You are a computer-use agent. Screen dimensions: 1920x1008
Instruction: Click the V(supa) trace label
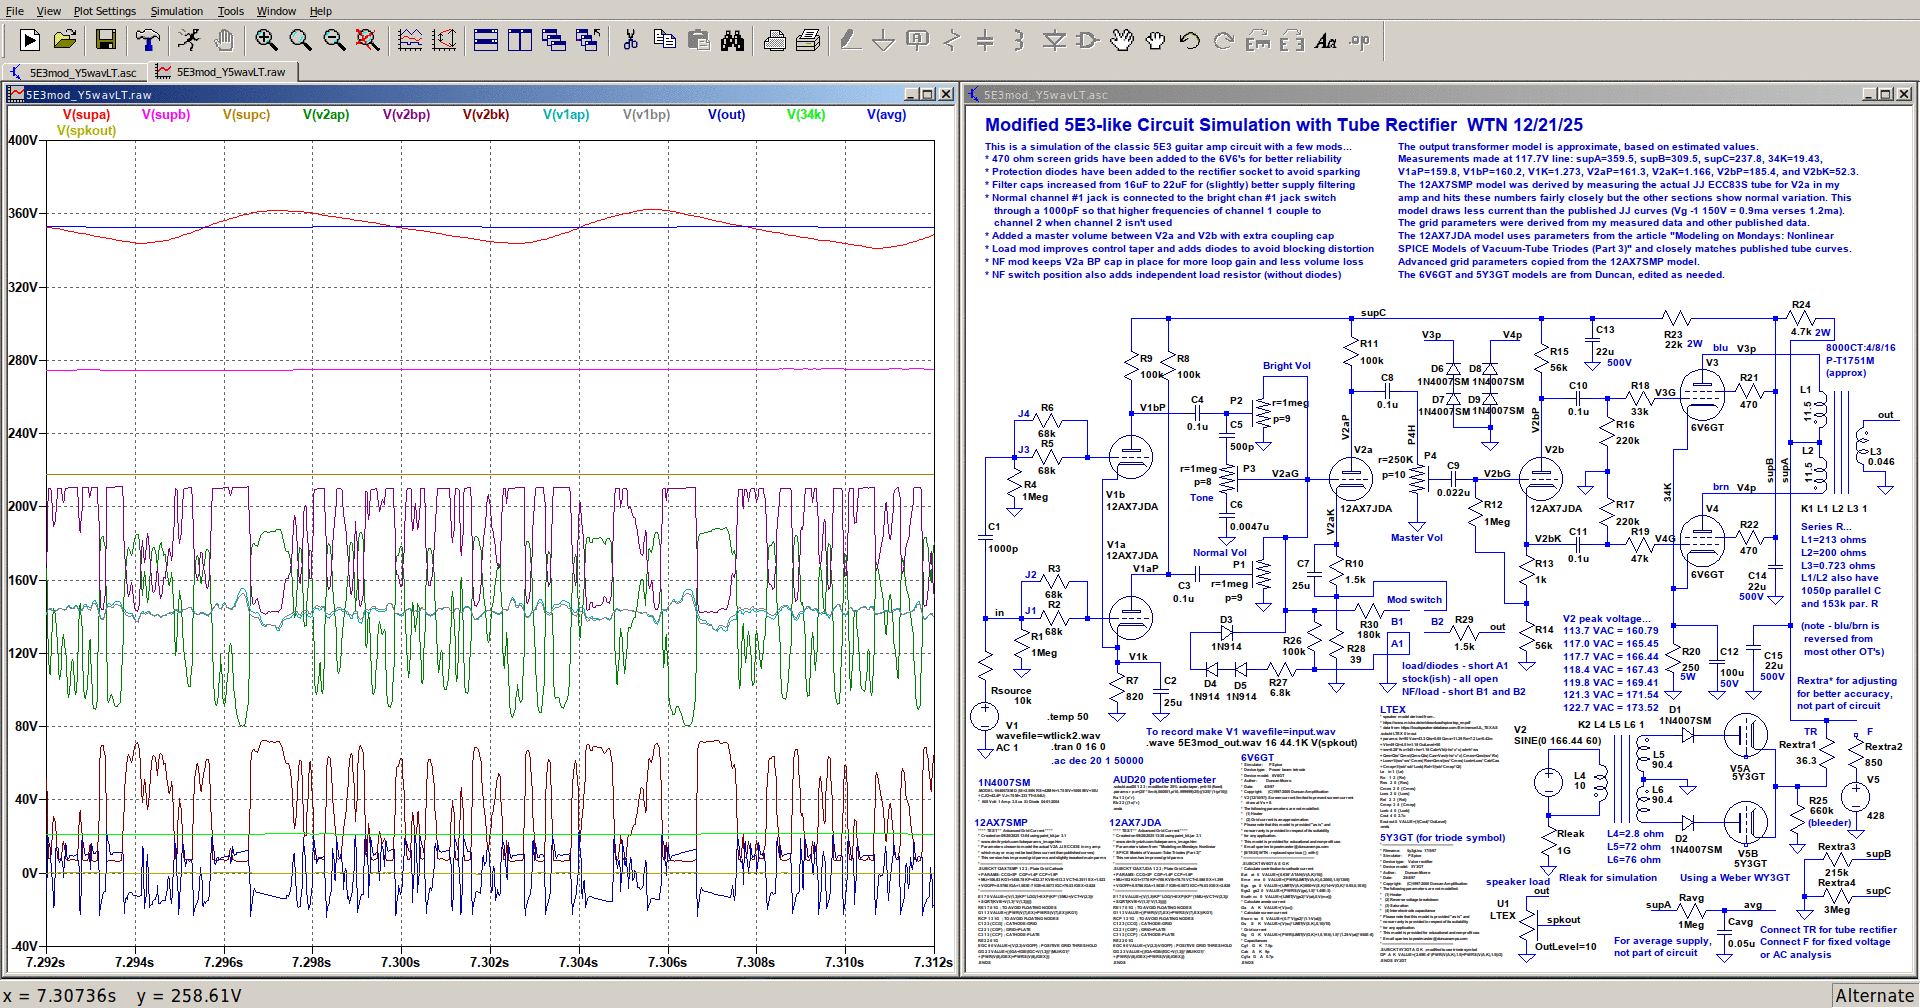coord(86,115)
